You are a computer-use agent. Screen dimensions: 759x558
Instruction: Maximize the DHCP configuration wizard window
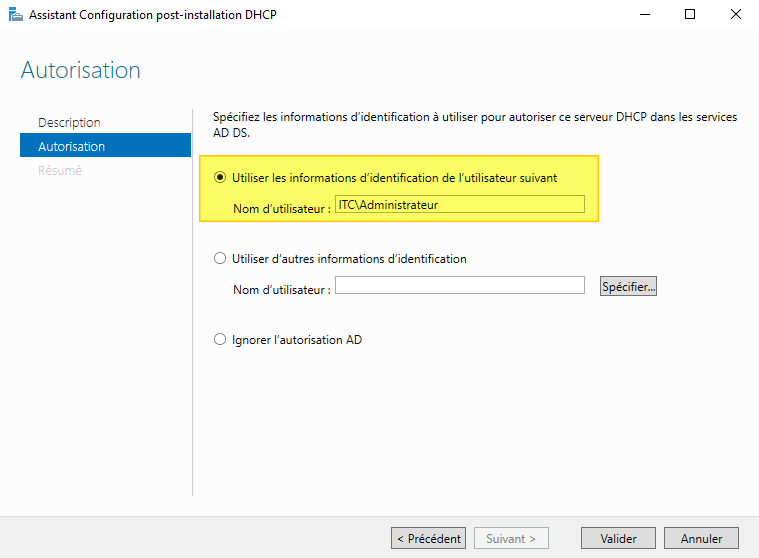coord(690,15)
